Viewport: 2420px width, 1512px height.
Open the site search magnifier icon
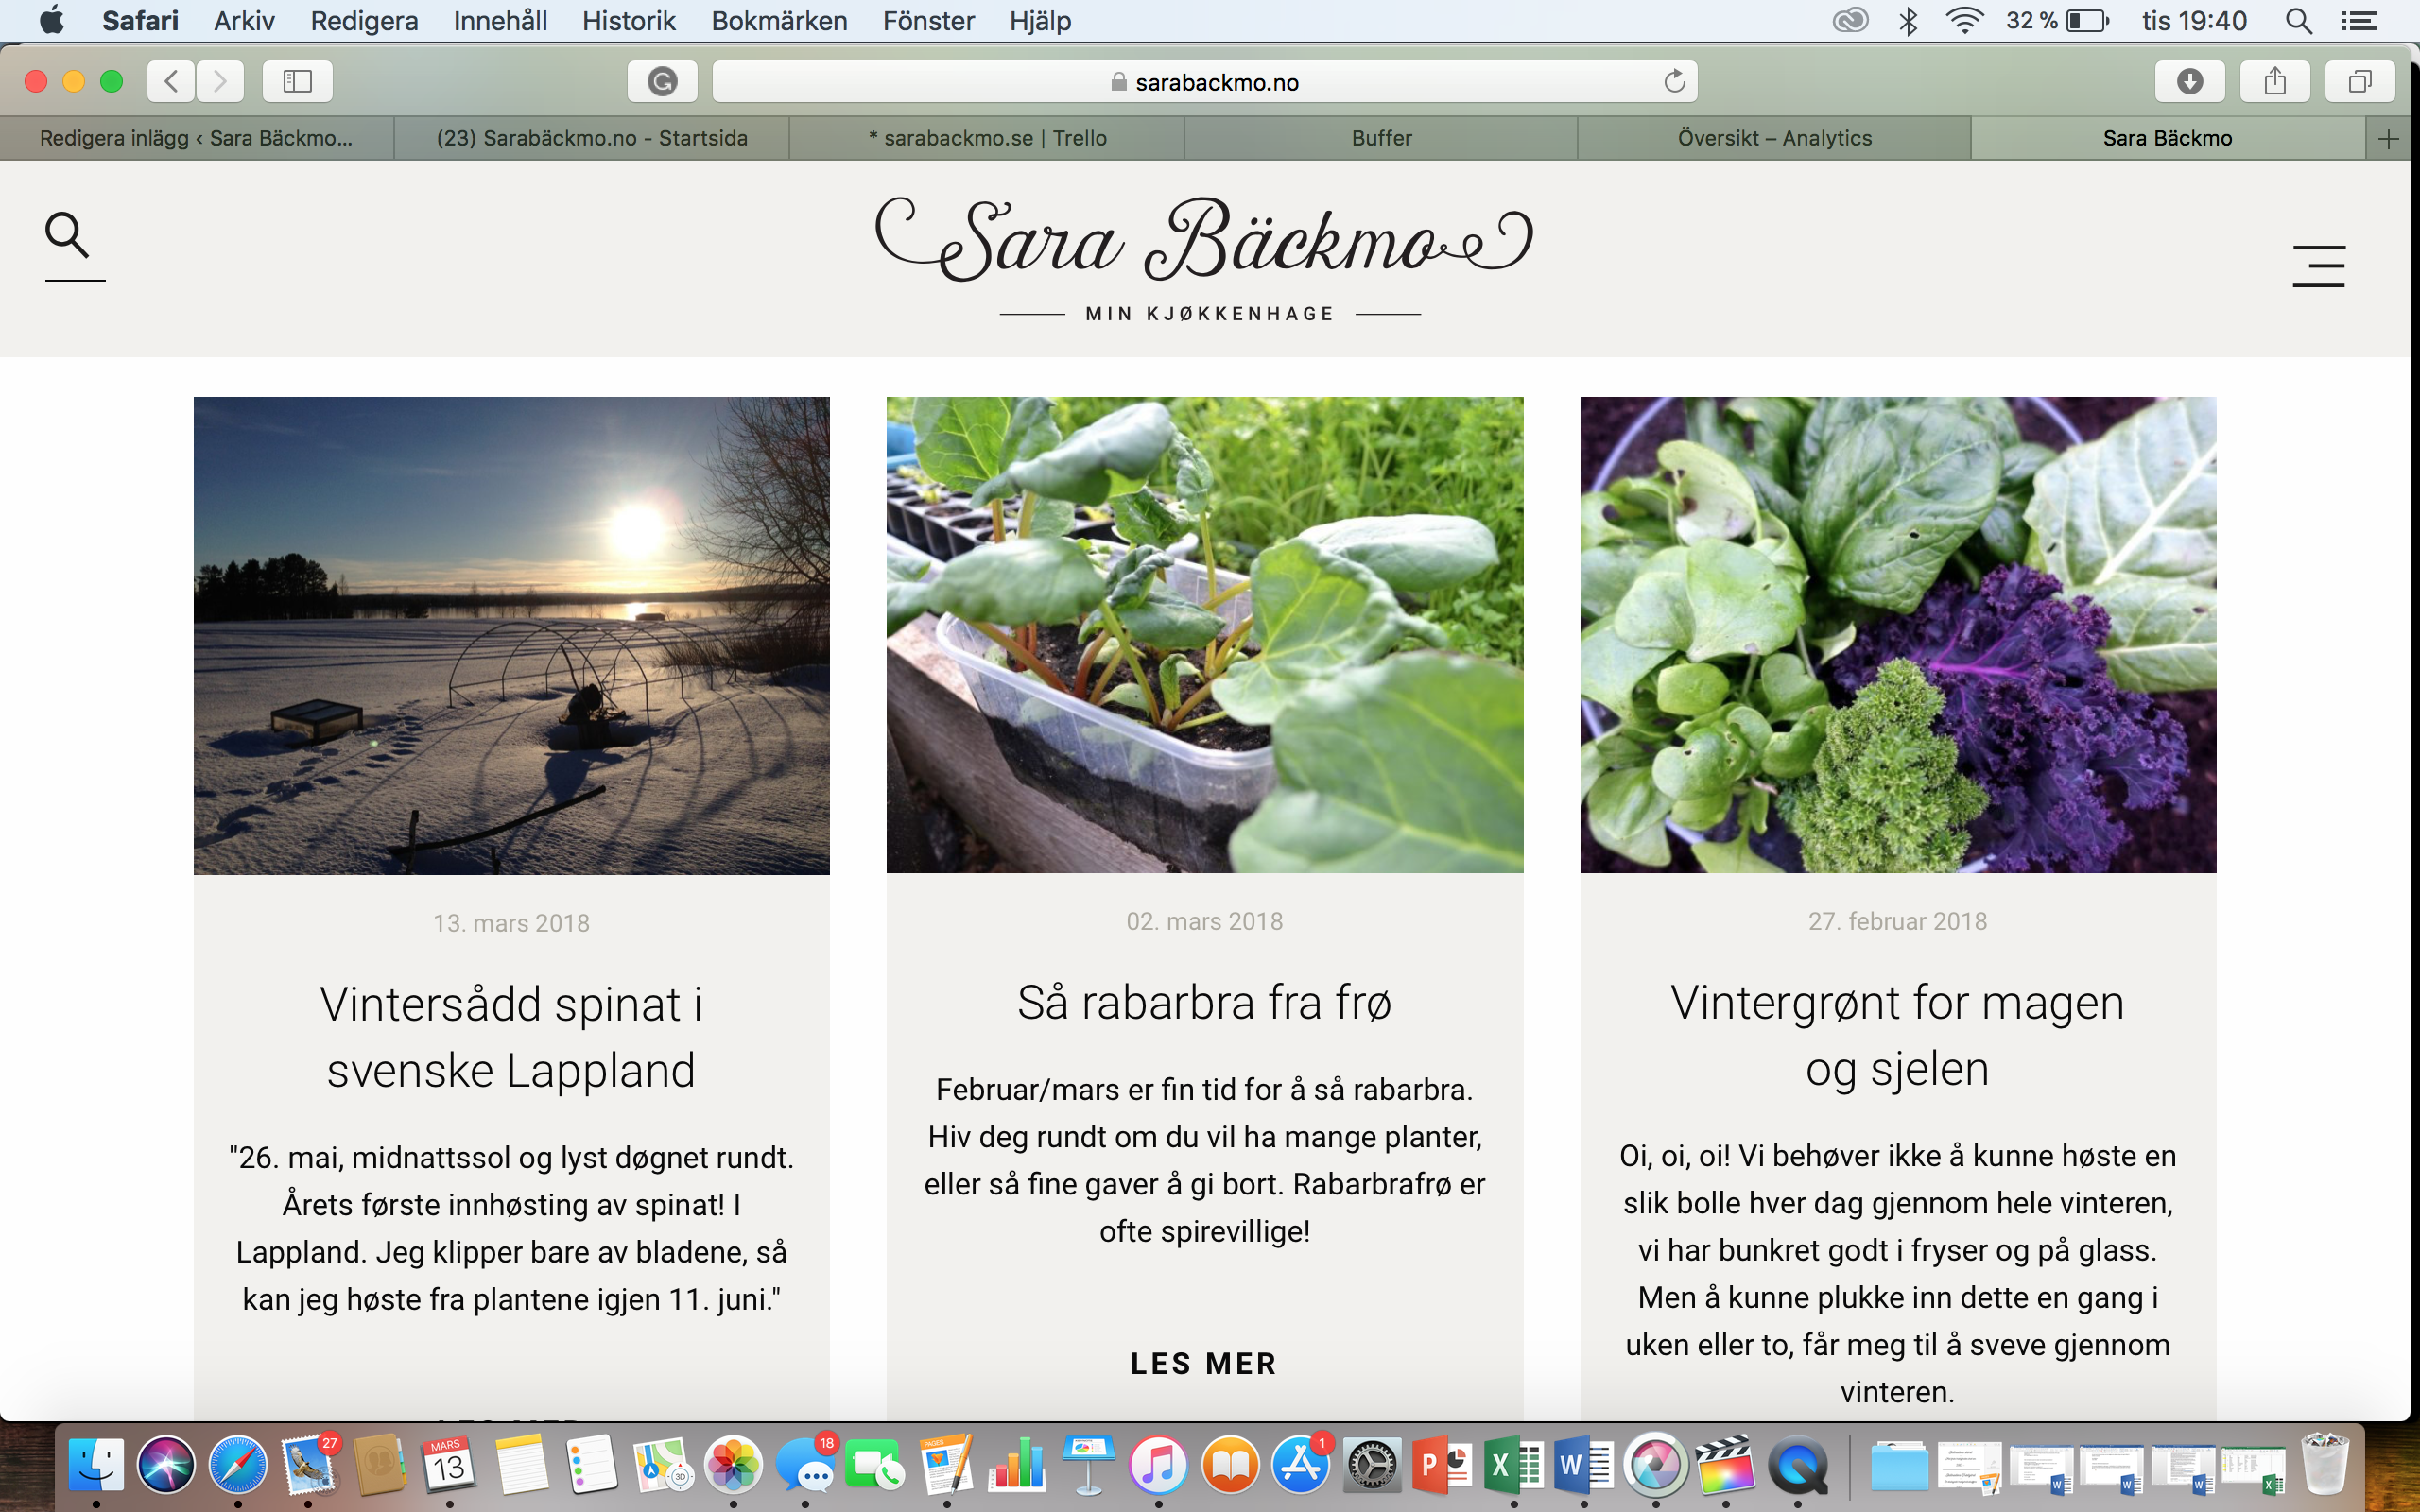point(68,236)
